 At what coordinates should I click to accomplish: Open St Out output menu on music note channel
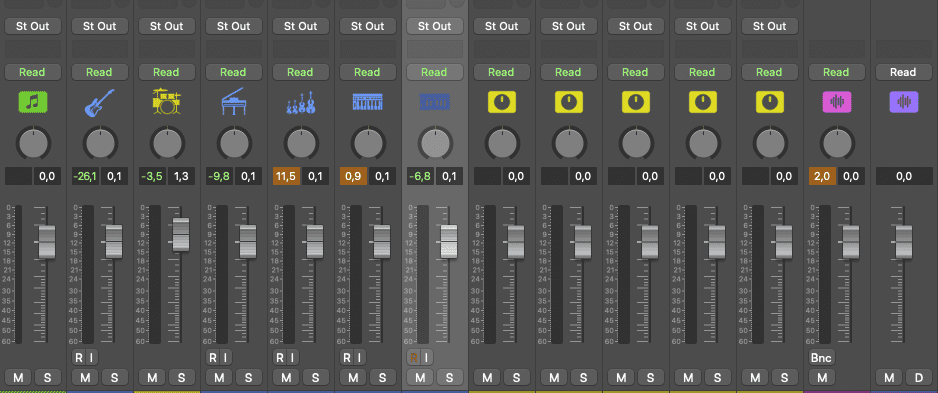point(32,26)
